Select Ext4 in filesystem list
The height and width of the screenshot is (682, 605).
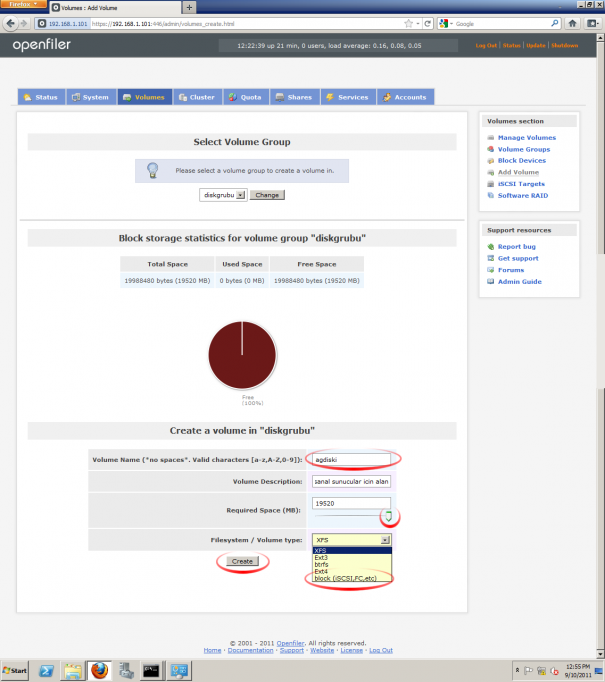point(352,572)
